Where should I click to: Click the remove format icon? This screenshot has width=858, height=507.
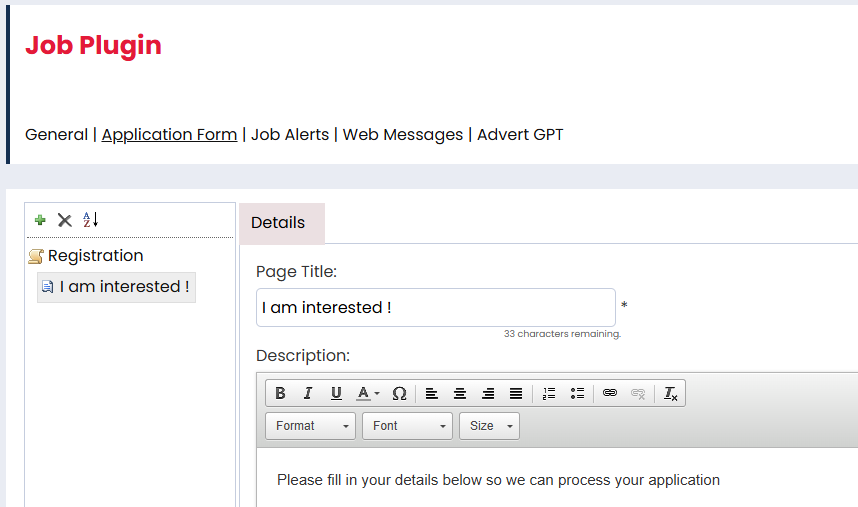tap(671, 394)
